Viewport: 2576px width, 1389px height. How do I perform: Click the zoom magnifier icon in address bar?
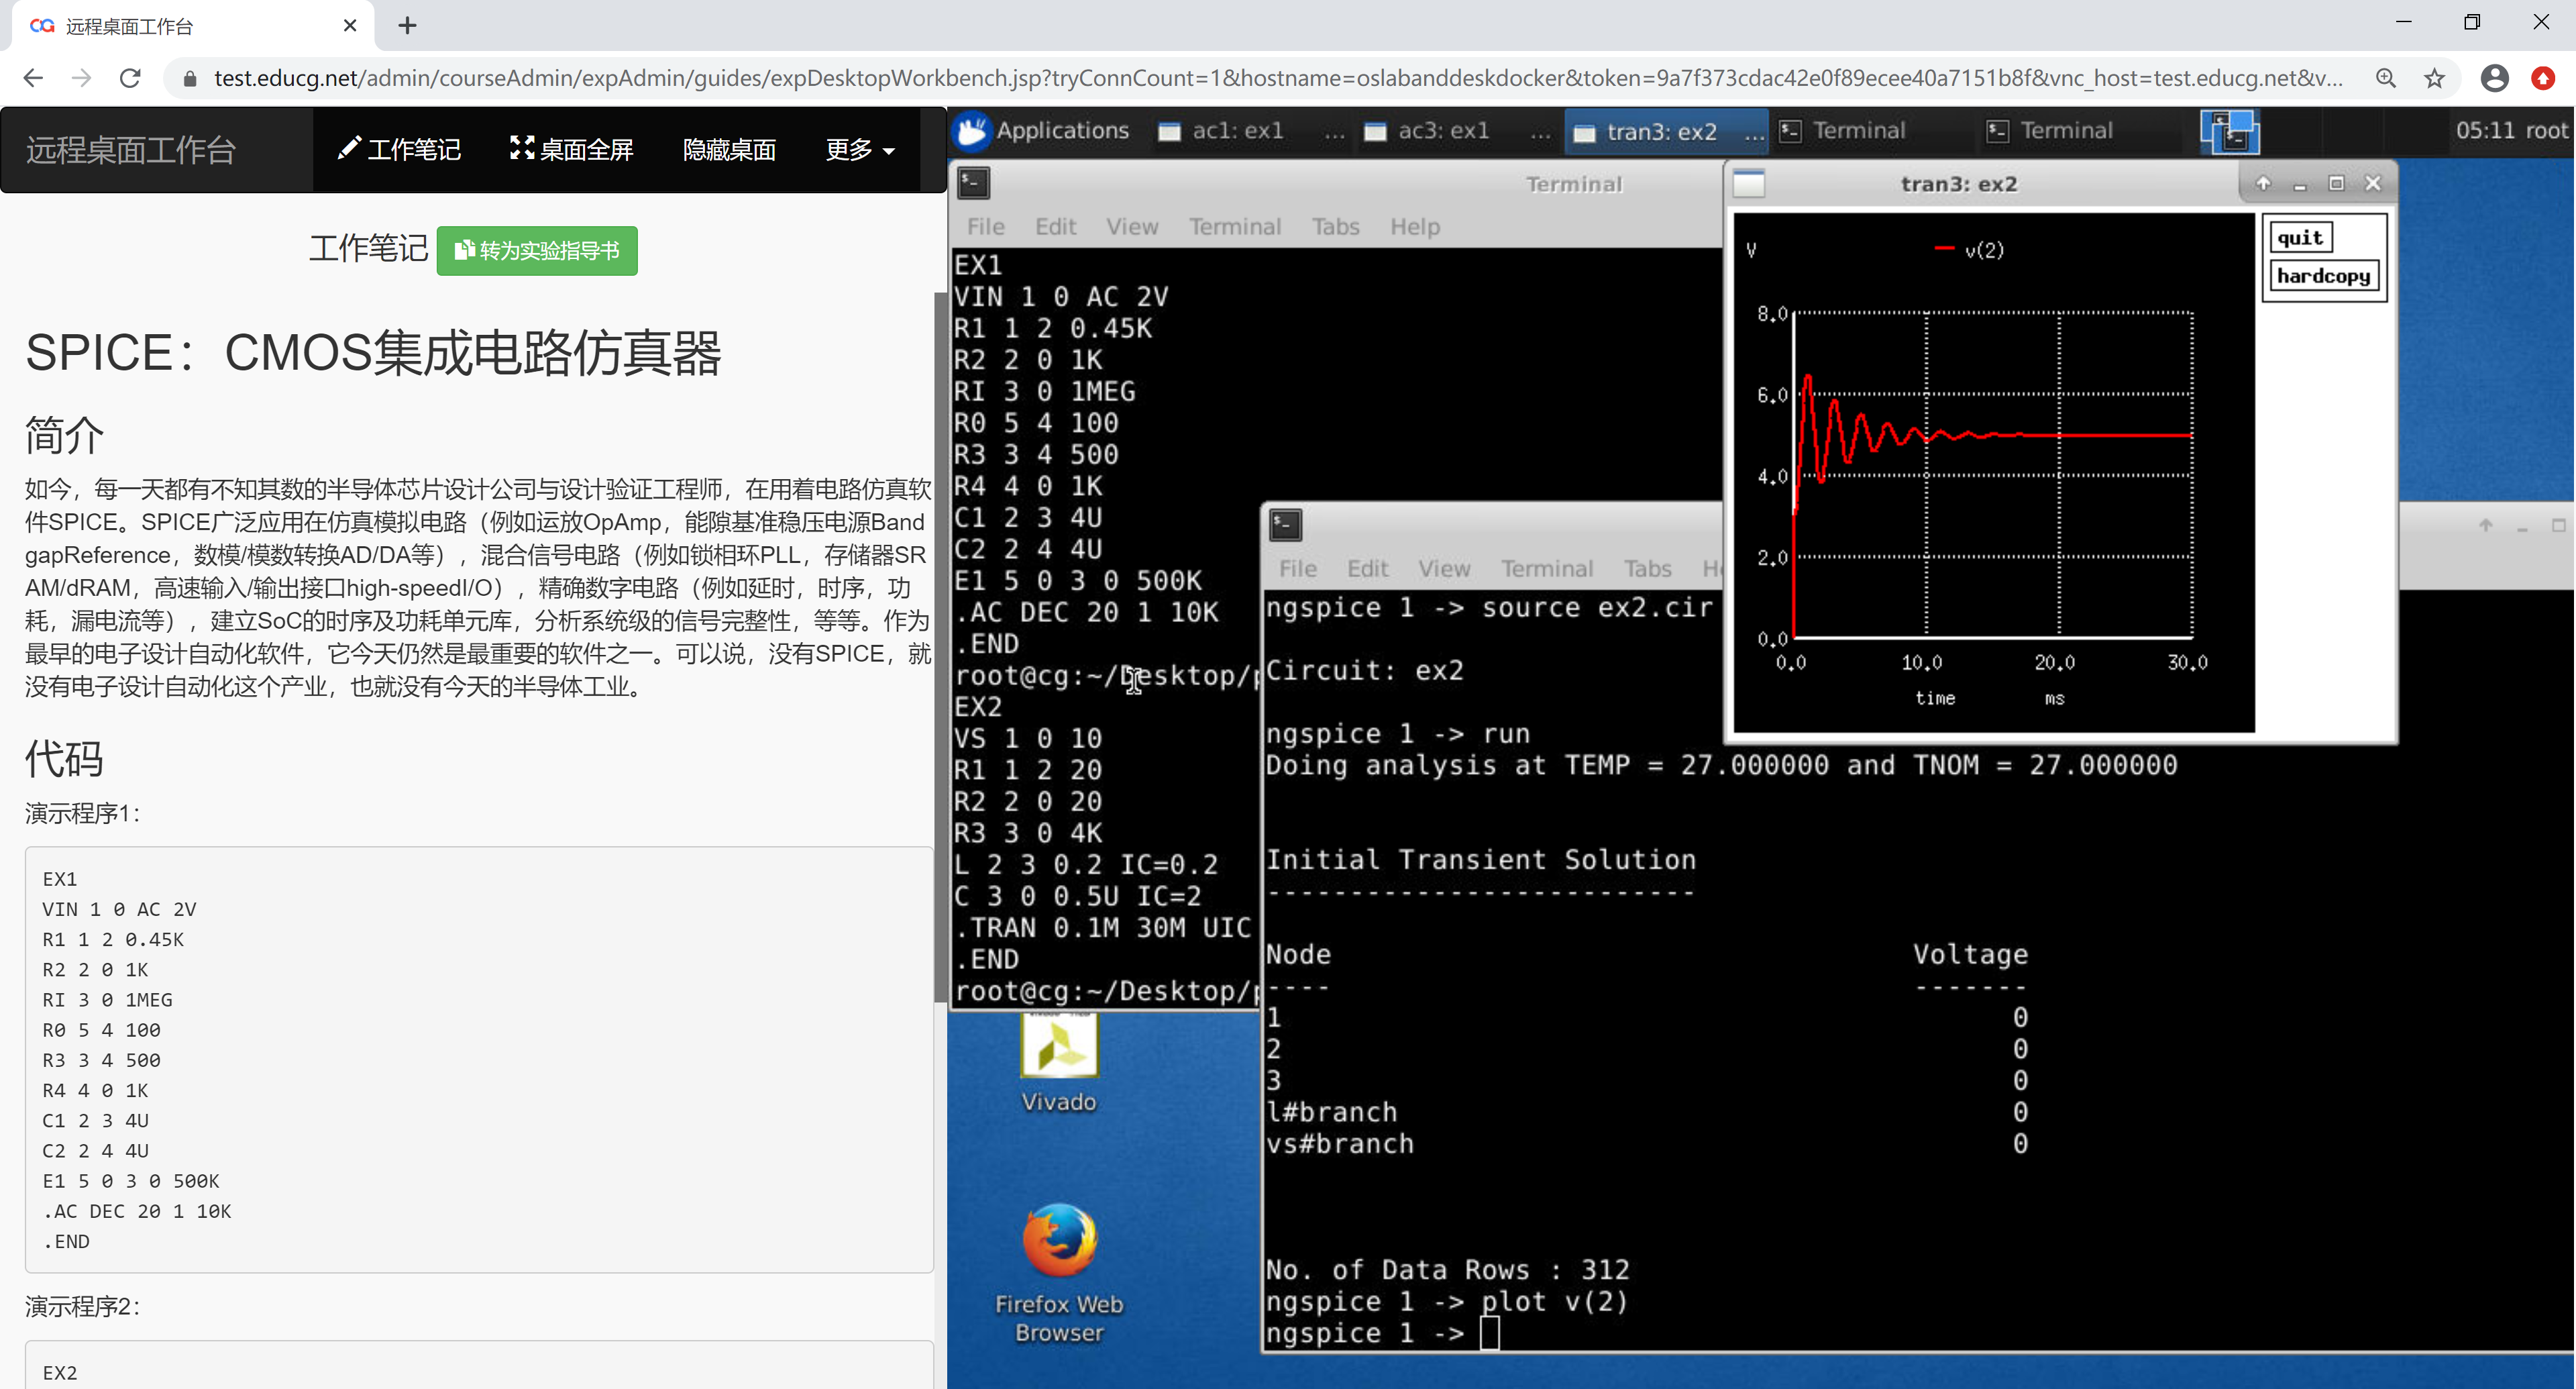[x=2386, y=78]
